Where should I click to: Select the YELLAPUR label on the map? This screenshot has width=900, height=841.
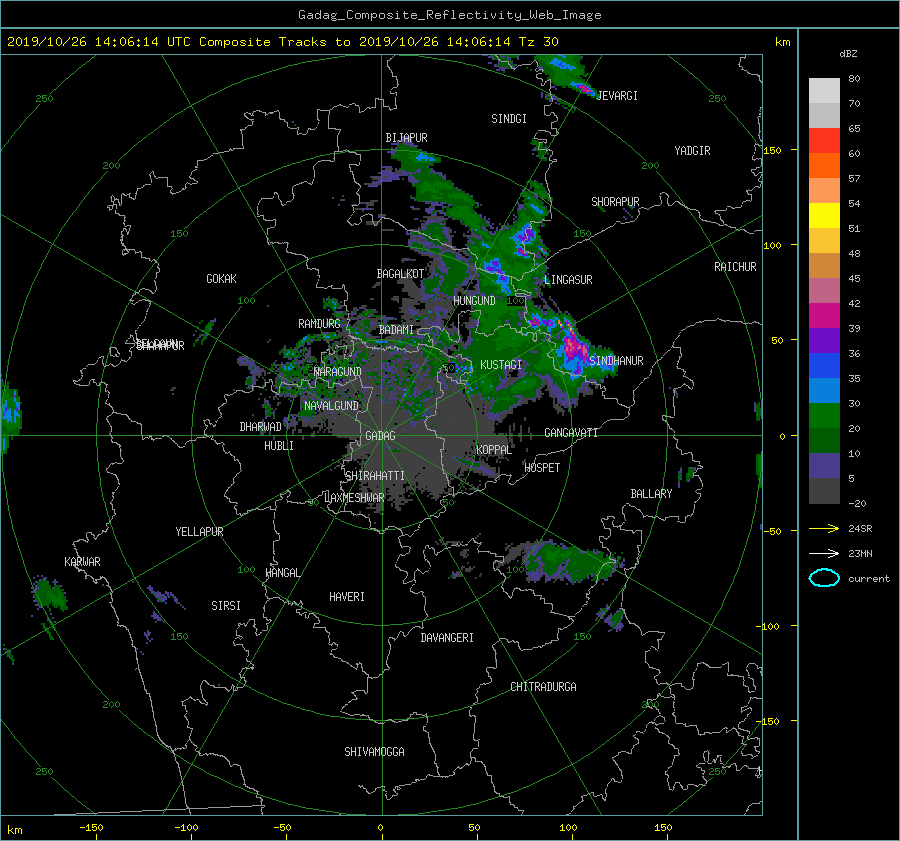click(x=199, y=532)
